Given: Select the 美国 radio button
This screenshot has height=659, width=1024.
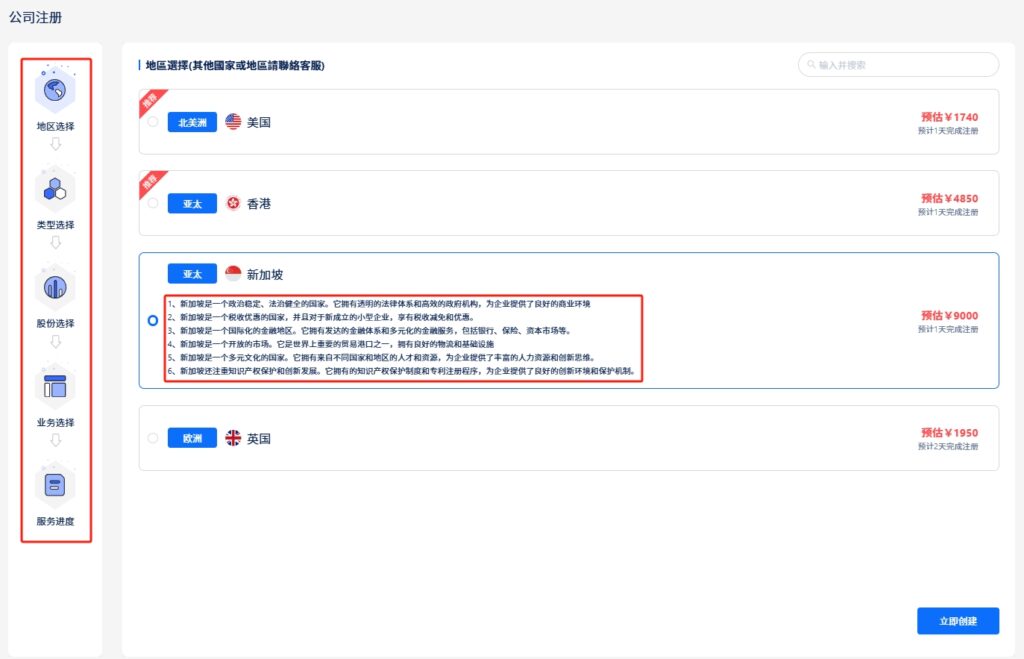Looking at the screenshot, I should [x=153, y=121].
